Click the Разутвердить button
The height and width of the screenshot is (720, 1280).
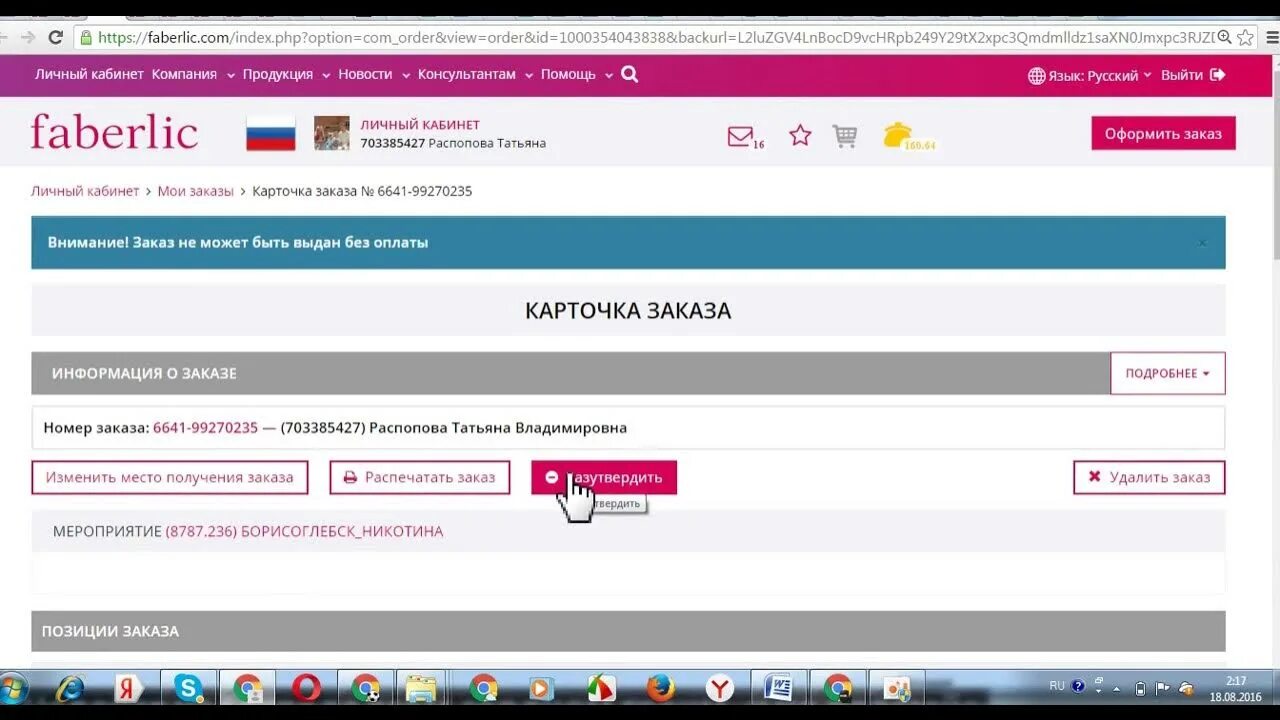(604, 477)
